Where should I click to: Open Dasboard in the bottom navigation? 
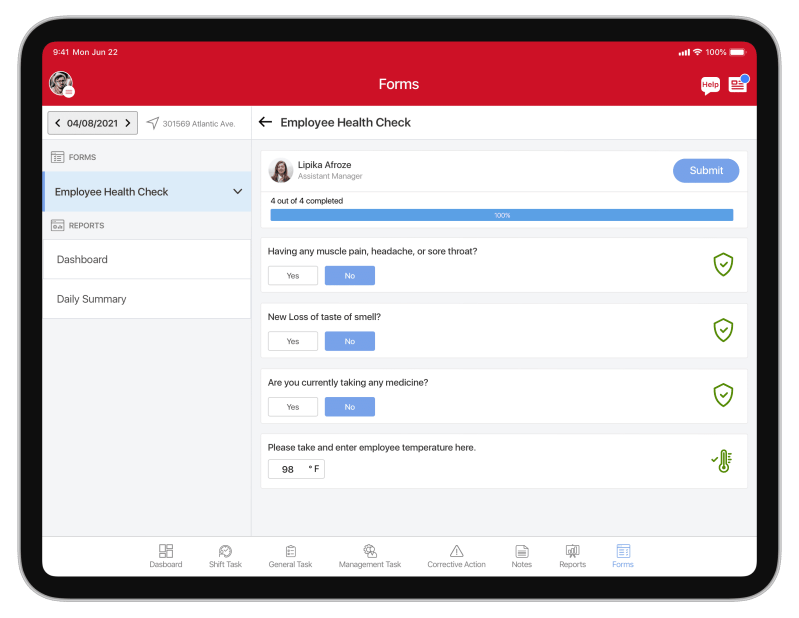coord(166,555)
